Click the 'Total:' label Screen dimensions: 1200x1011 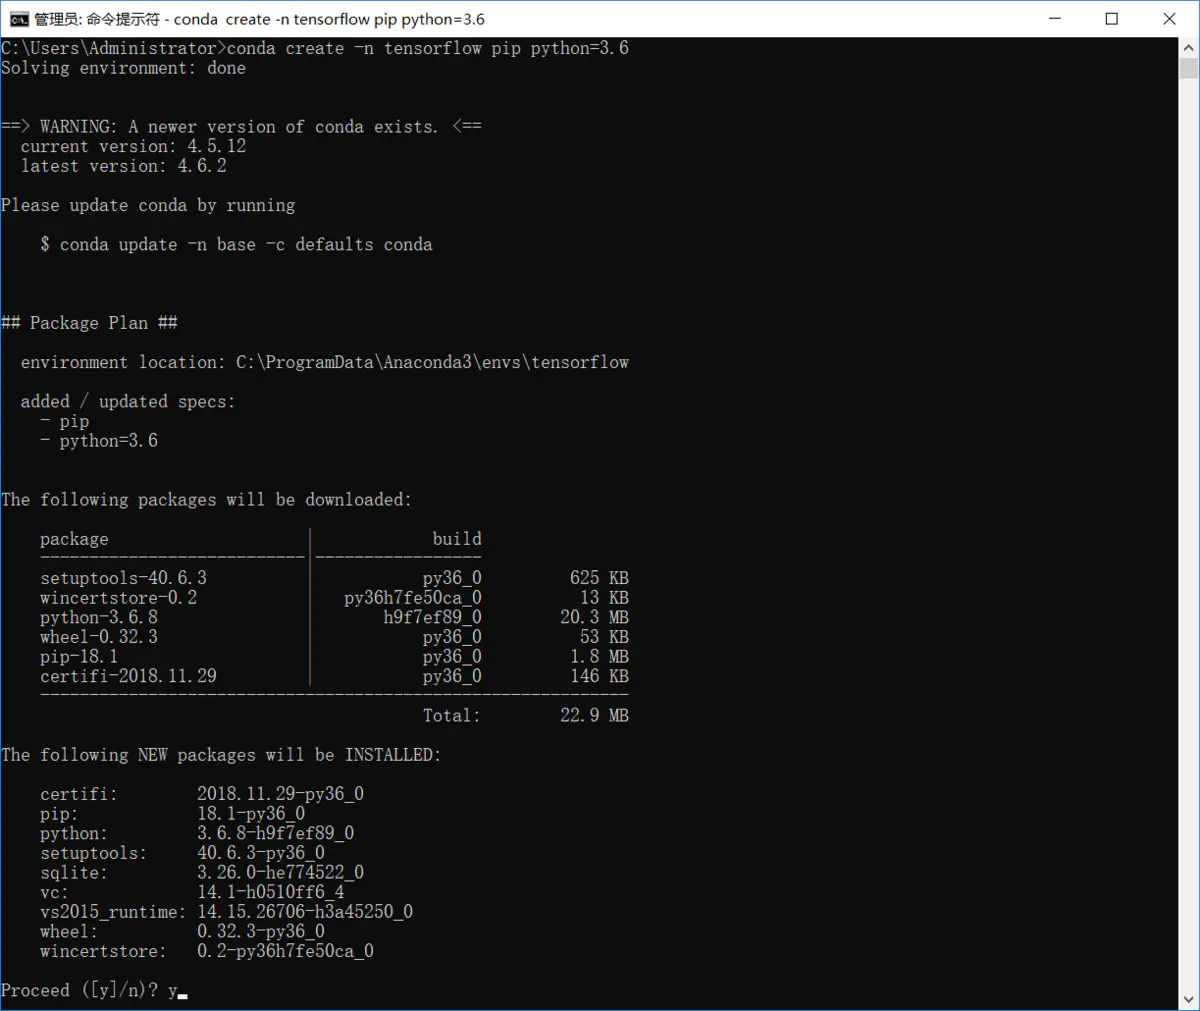click(452, 716)
